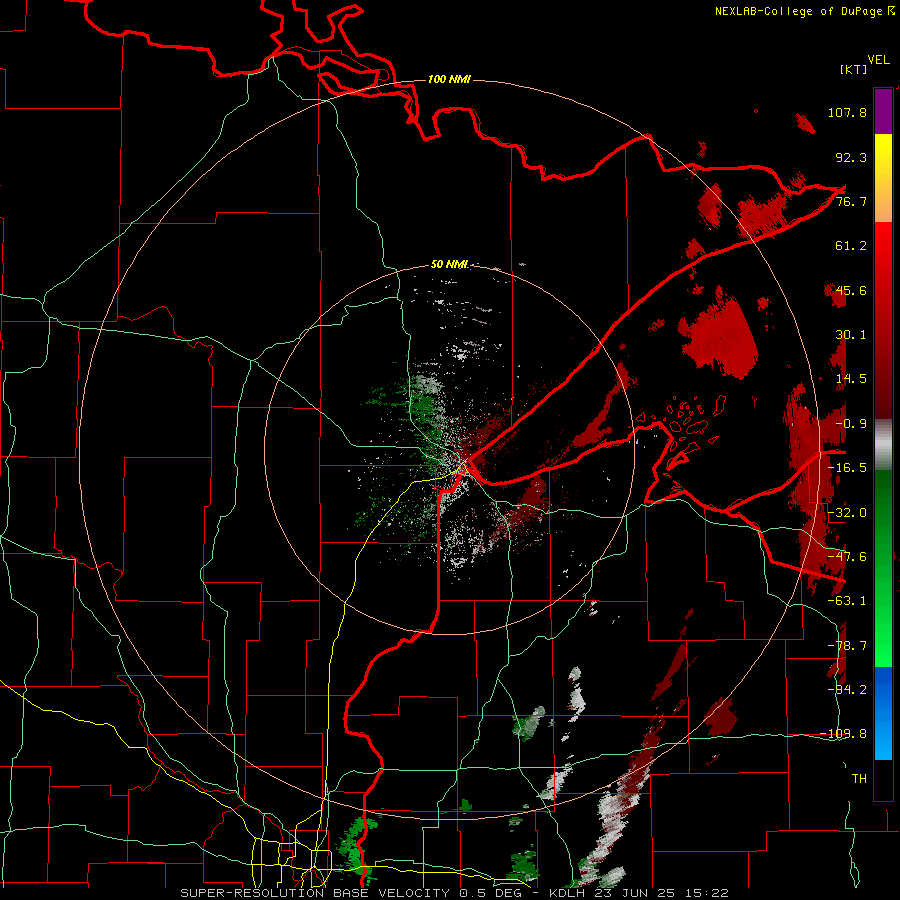
Task: Click the purple segment of the color bar
Action: pos(883,111)
